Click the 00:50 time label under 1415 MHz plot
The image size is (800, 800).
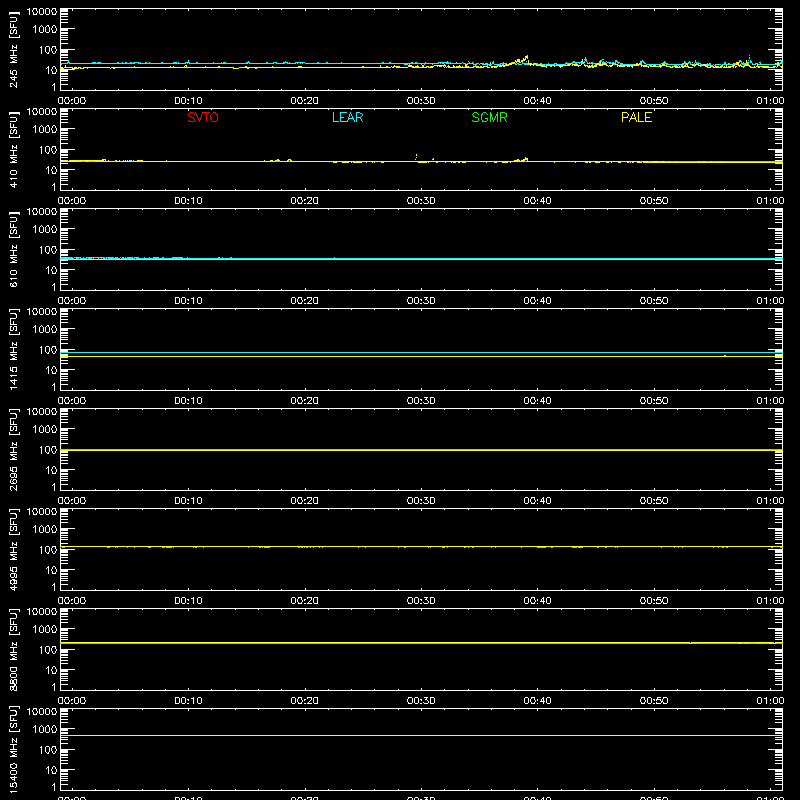click(654, 401)
